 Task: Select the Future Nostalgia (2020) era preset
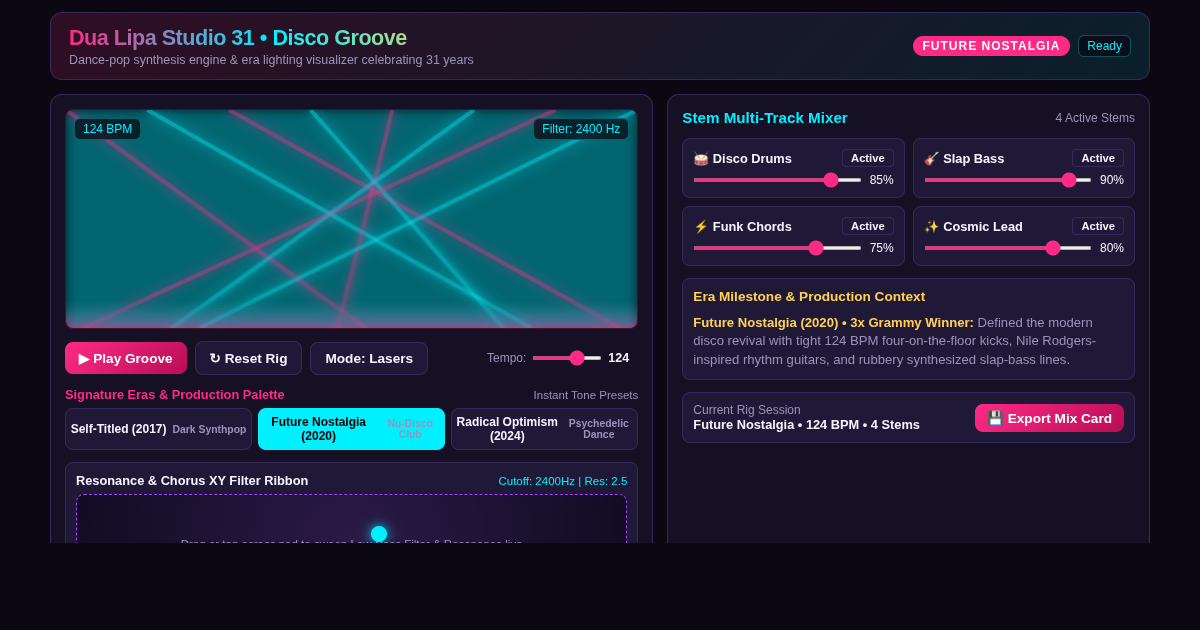pos(351,429)
